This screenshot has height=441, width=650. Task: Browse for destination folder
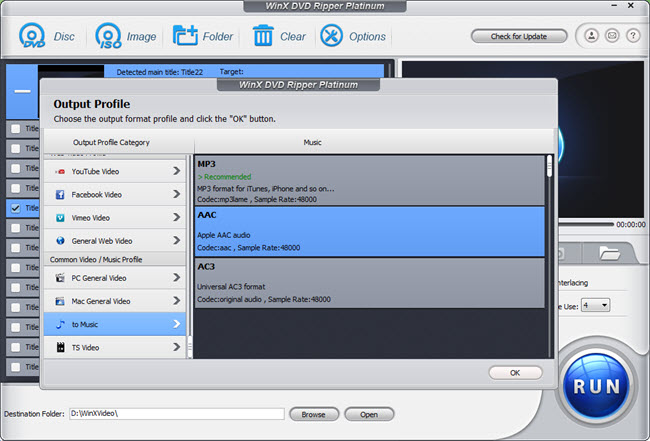pyautogui.click(x=314, y=414)
